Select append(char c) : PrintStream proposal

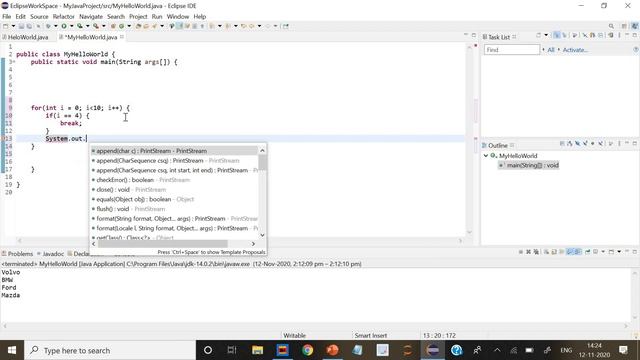coord(174,151)
